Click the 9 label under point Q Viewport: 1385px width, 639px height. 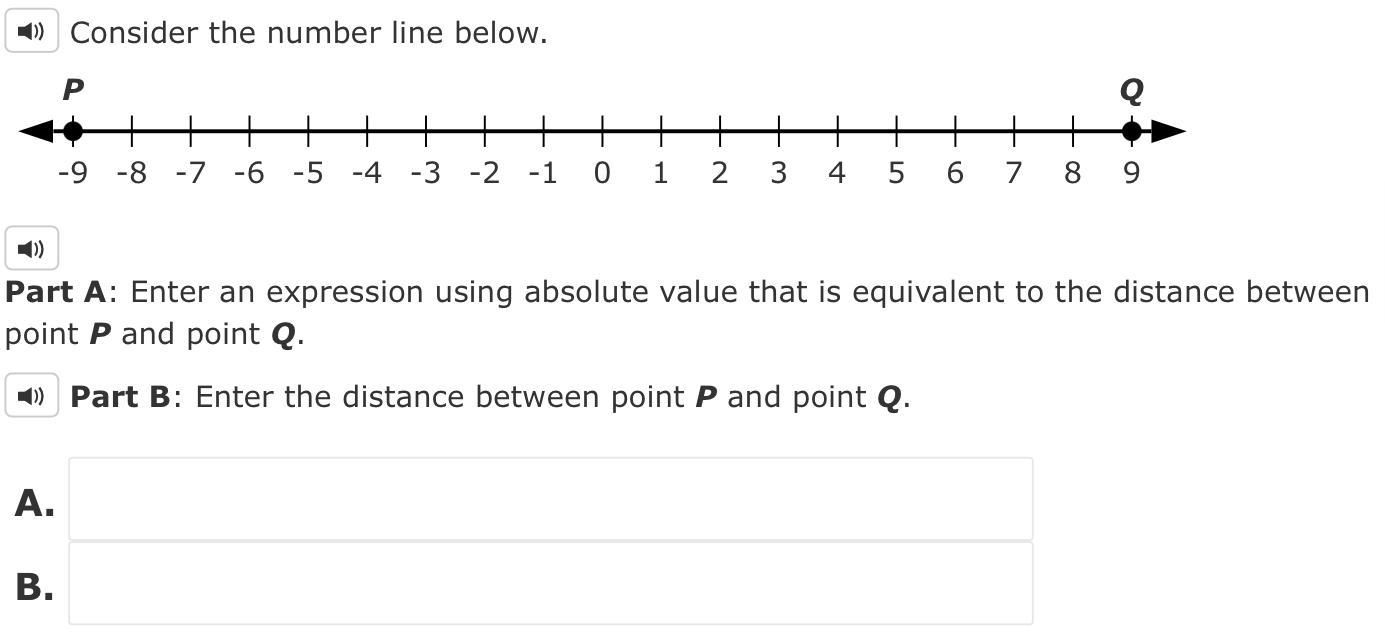point(1131,173)
